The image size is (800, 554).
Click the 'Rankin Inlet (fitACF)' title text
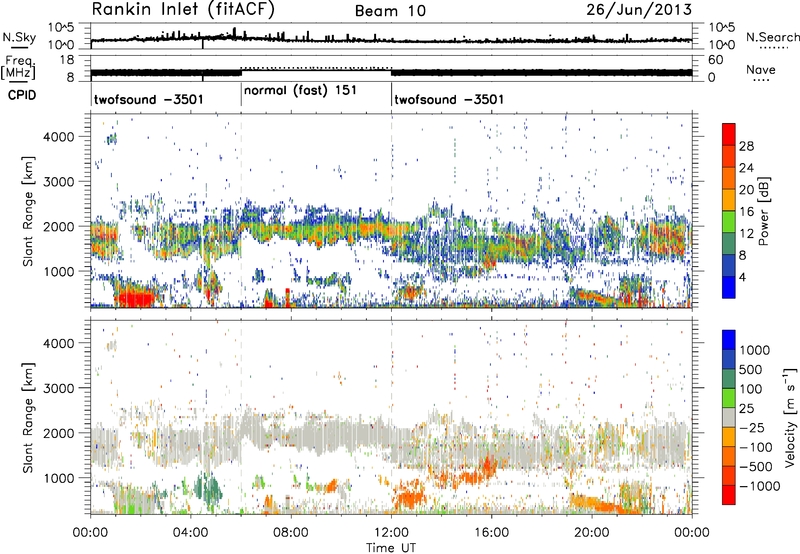pos(183,10)
